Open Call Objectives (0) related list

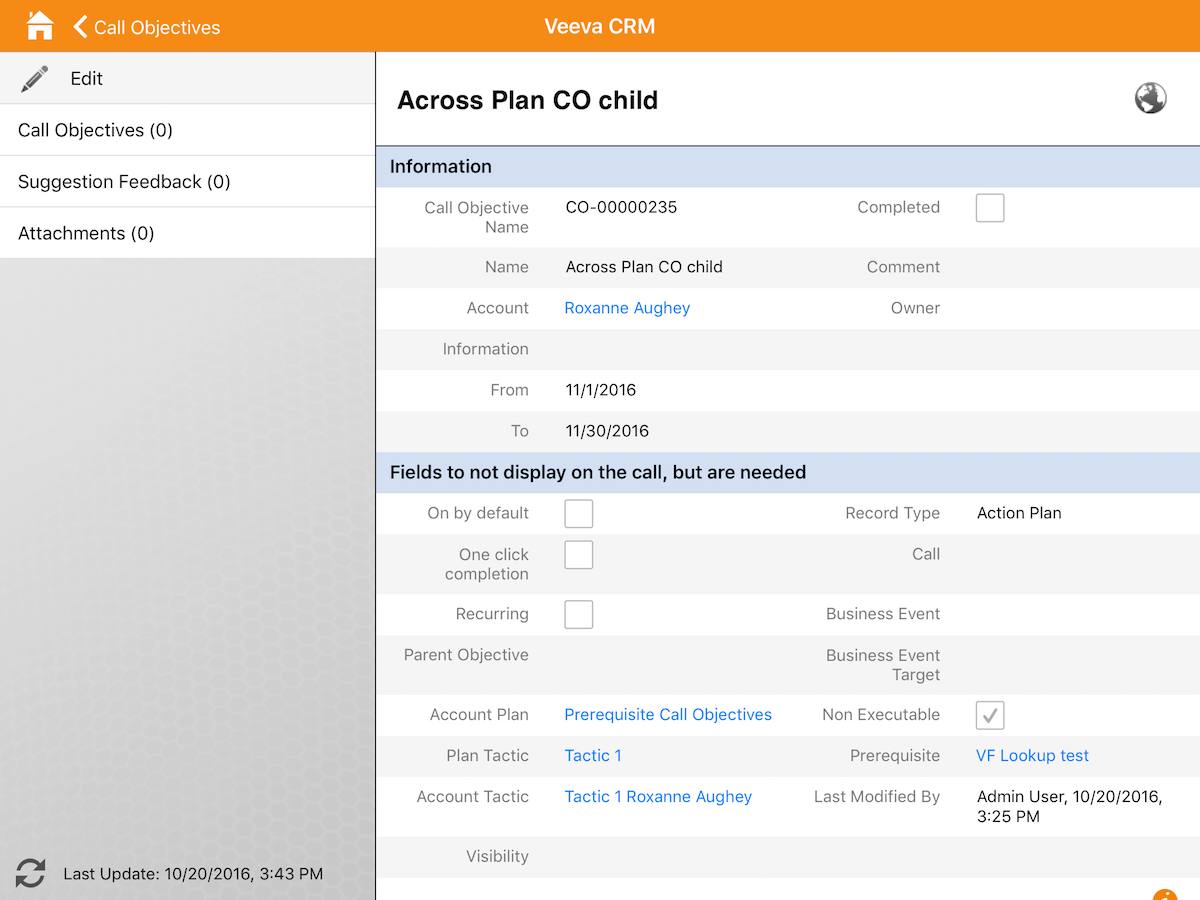pyautogui.click(x=95, y=130)
